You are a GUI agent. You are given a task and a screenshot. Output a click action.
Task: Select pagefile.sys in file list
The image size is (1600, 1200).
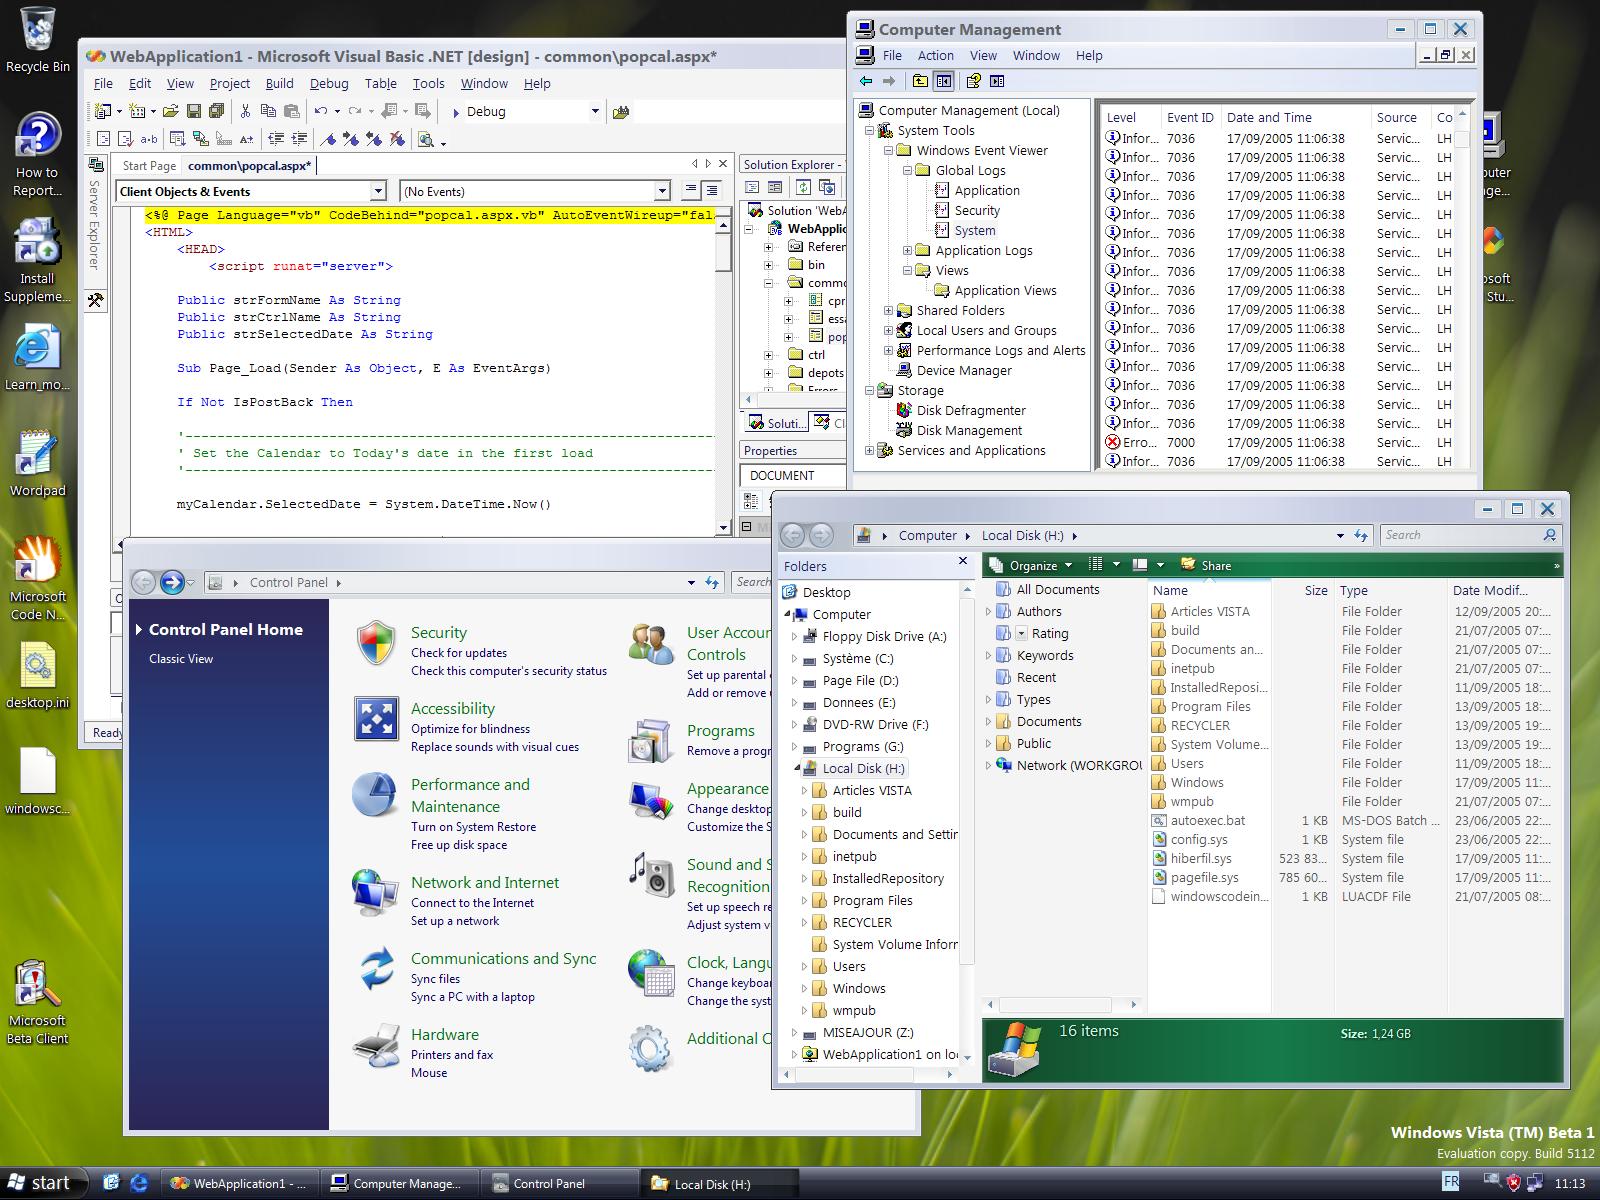pos(1204,877)
